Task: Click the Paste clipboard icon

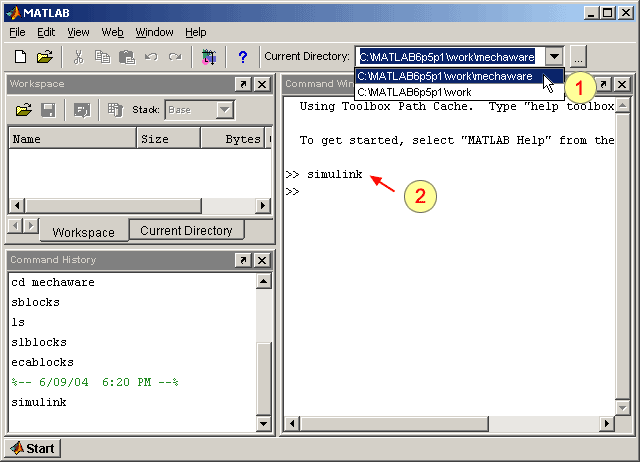Action: (x=127, y=57)
